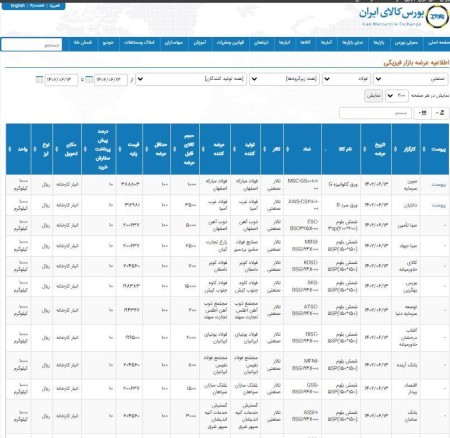Open the columns grid icon menu
Viewport: 450px width, 438px height.
[422, 113]
